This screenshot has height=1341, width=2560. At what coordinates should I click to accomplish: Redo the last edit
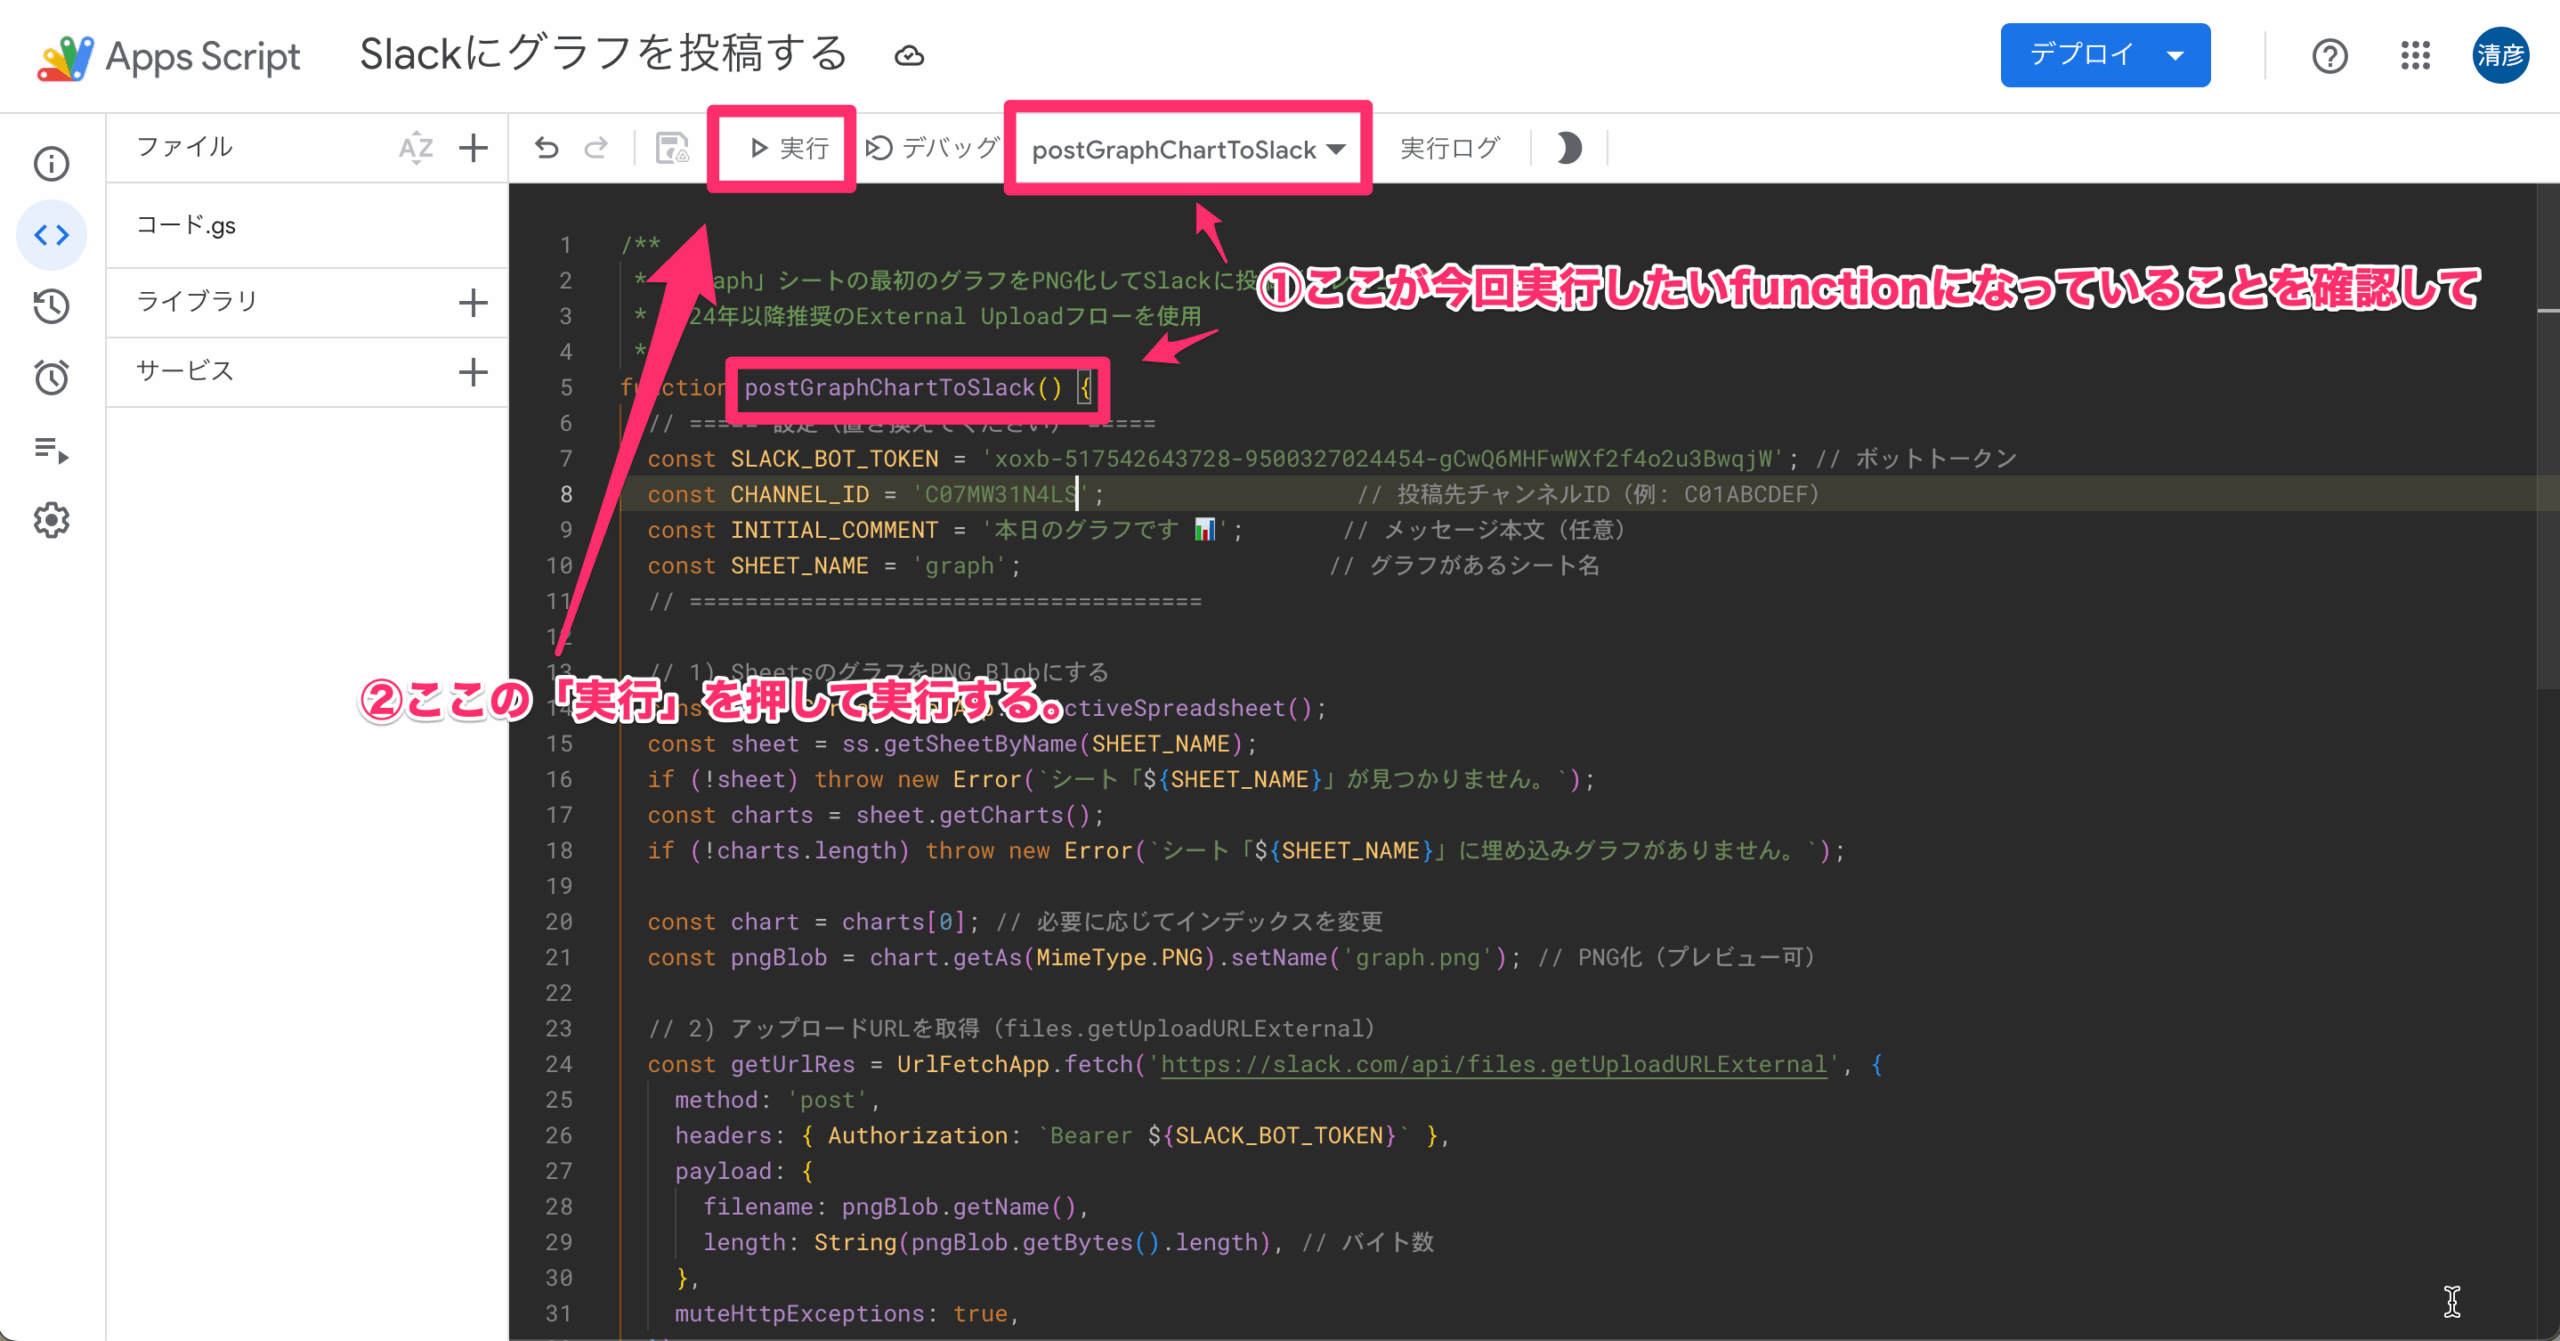[596, 148]
